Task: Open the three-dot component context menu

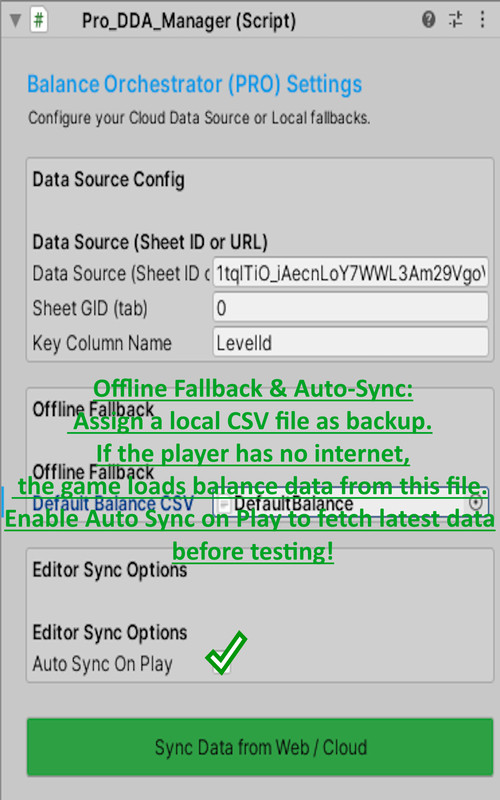Action: 482,20
